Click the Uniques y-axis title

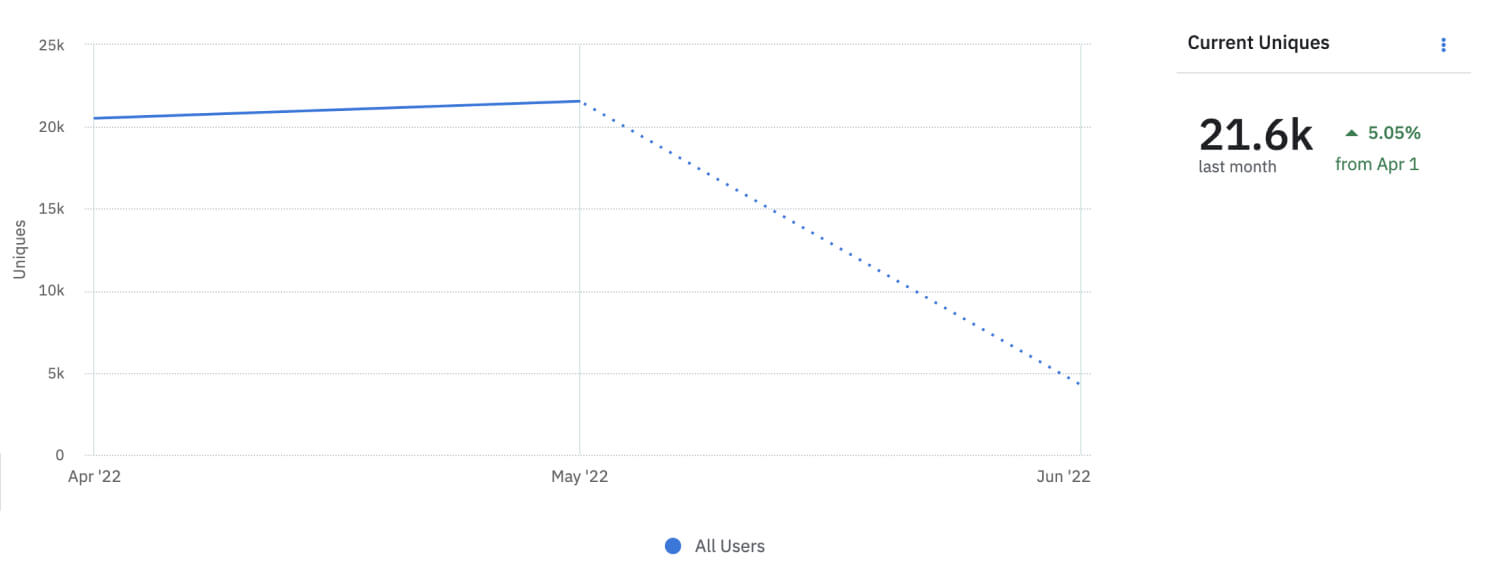[x=20, y=250]
